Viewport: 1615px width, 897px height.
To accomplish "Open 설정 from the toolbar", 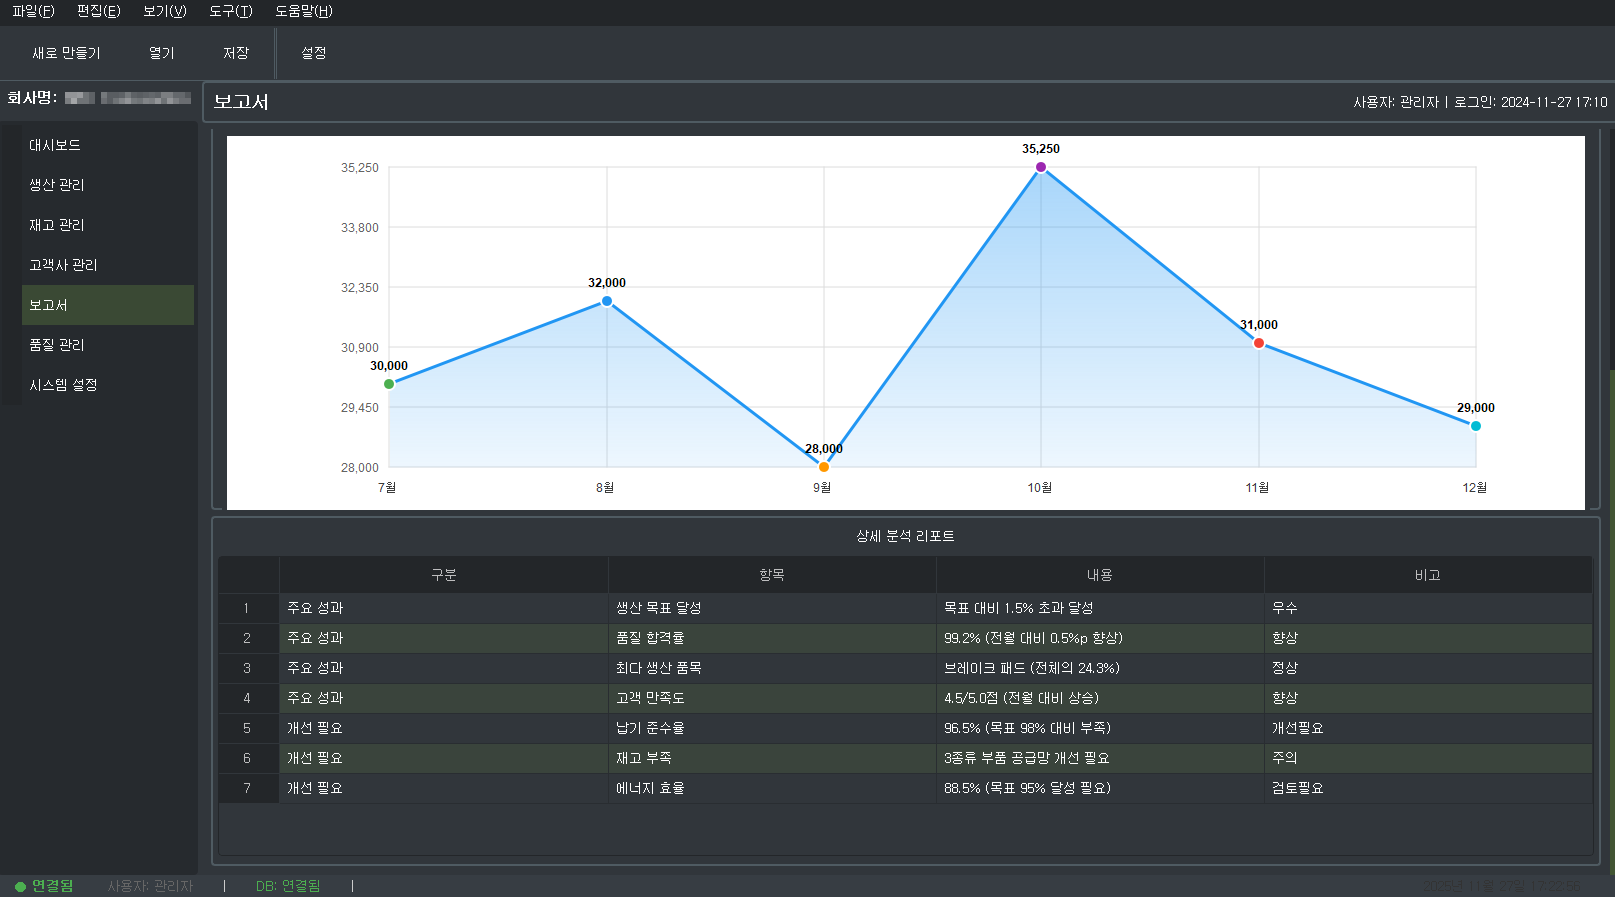I will tap(313, 53).
